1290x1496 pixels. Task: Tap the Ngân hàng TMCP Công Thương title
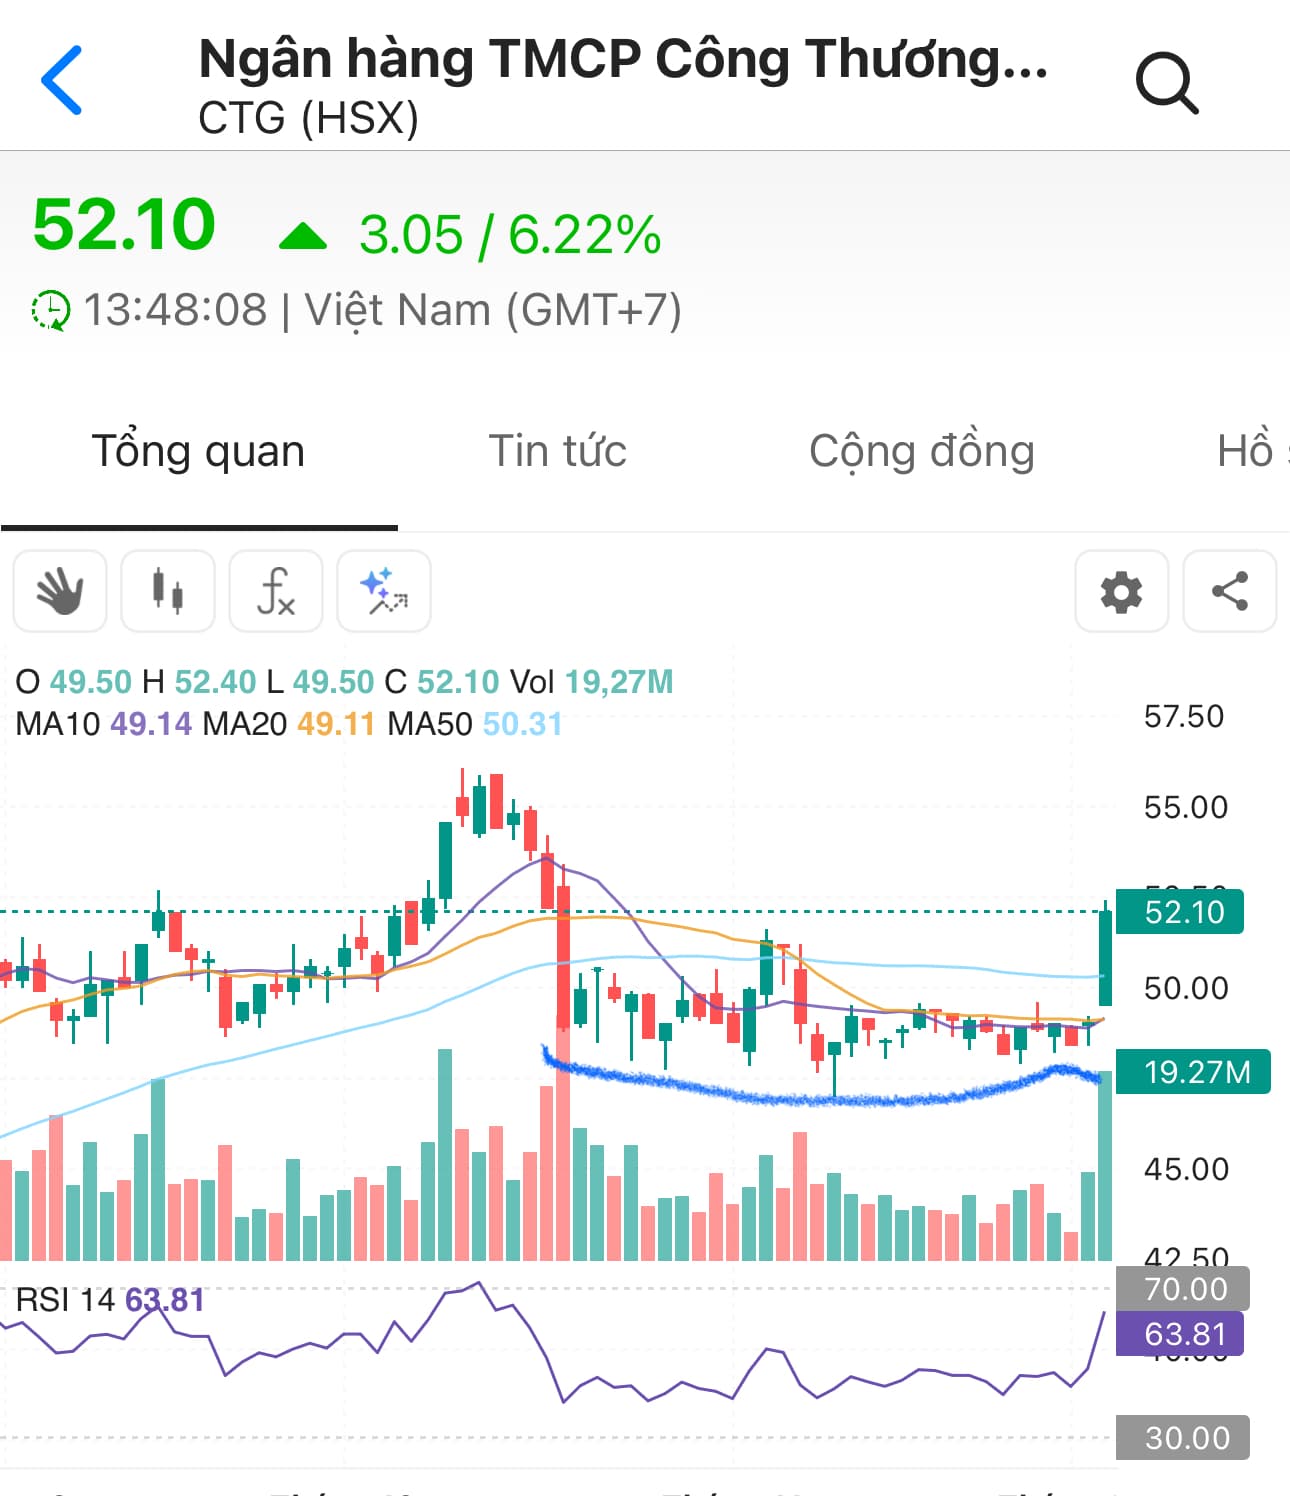(x=623, y=58)
